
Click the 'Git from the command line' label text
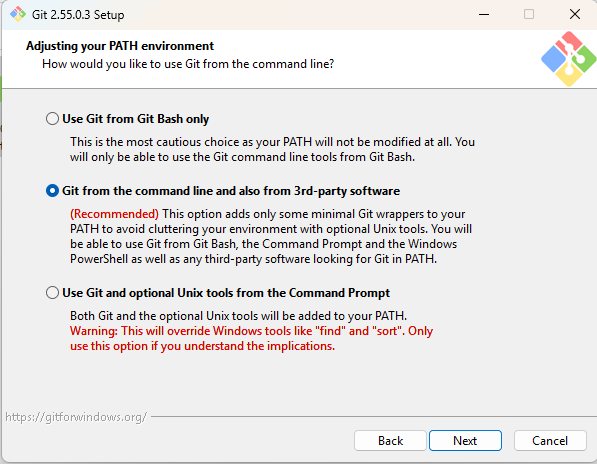click(231, 191)
